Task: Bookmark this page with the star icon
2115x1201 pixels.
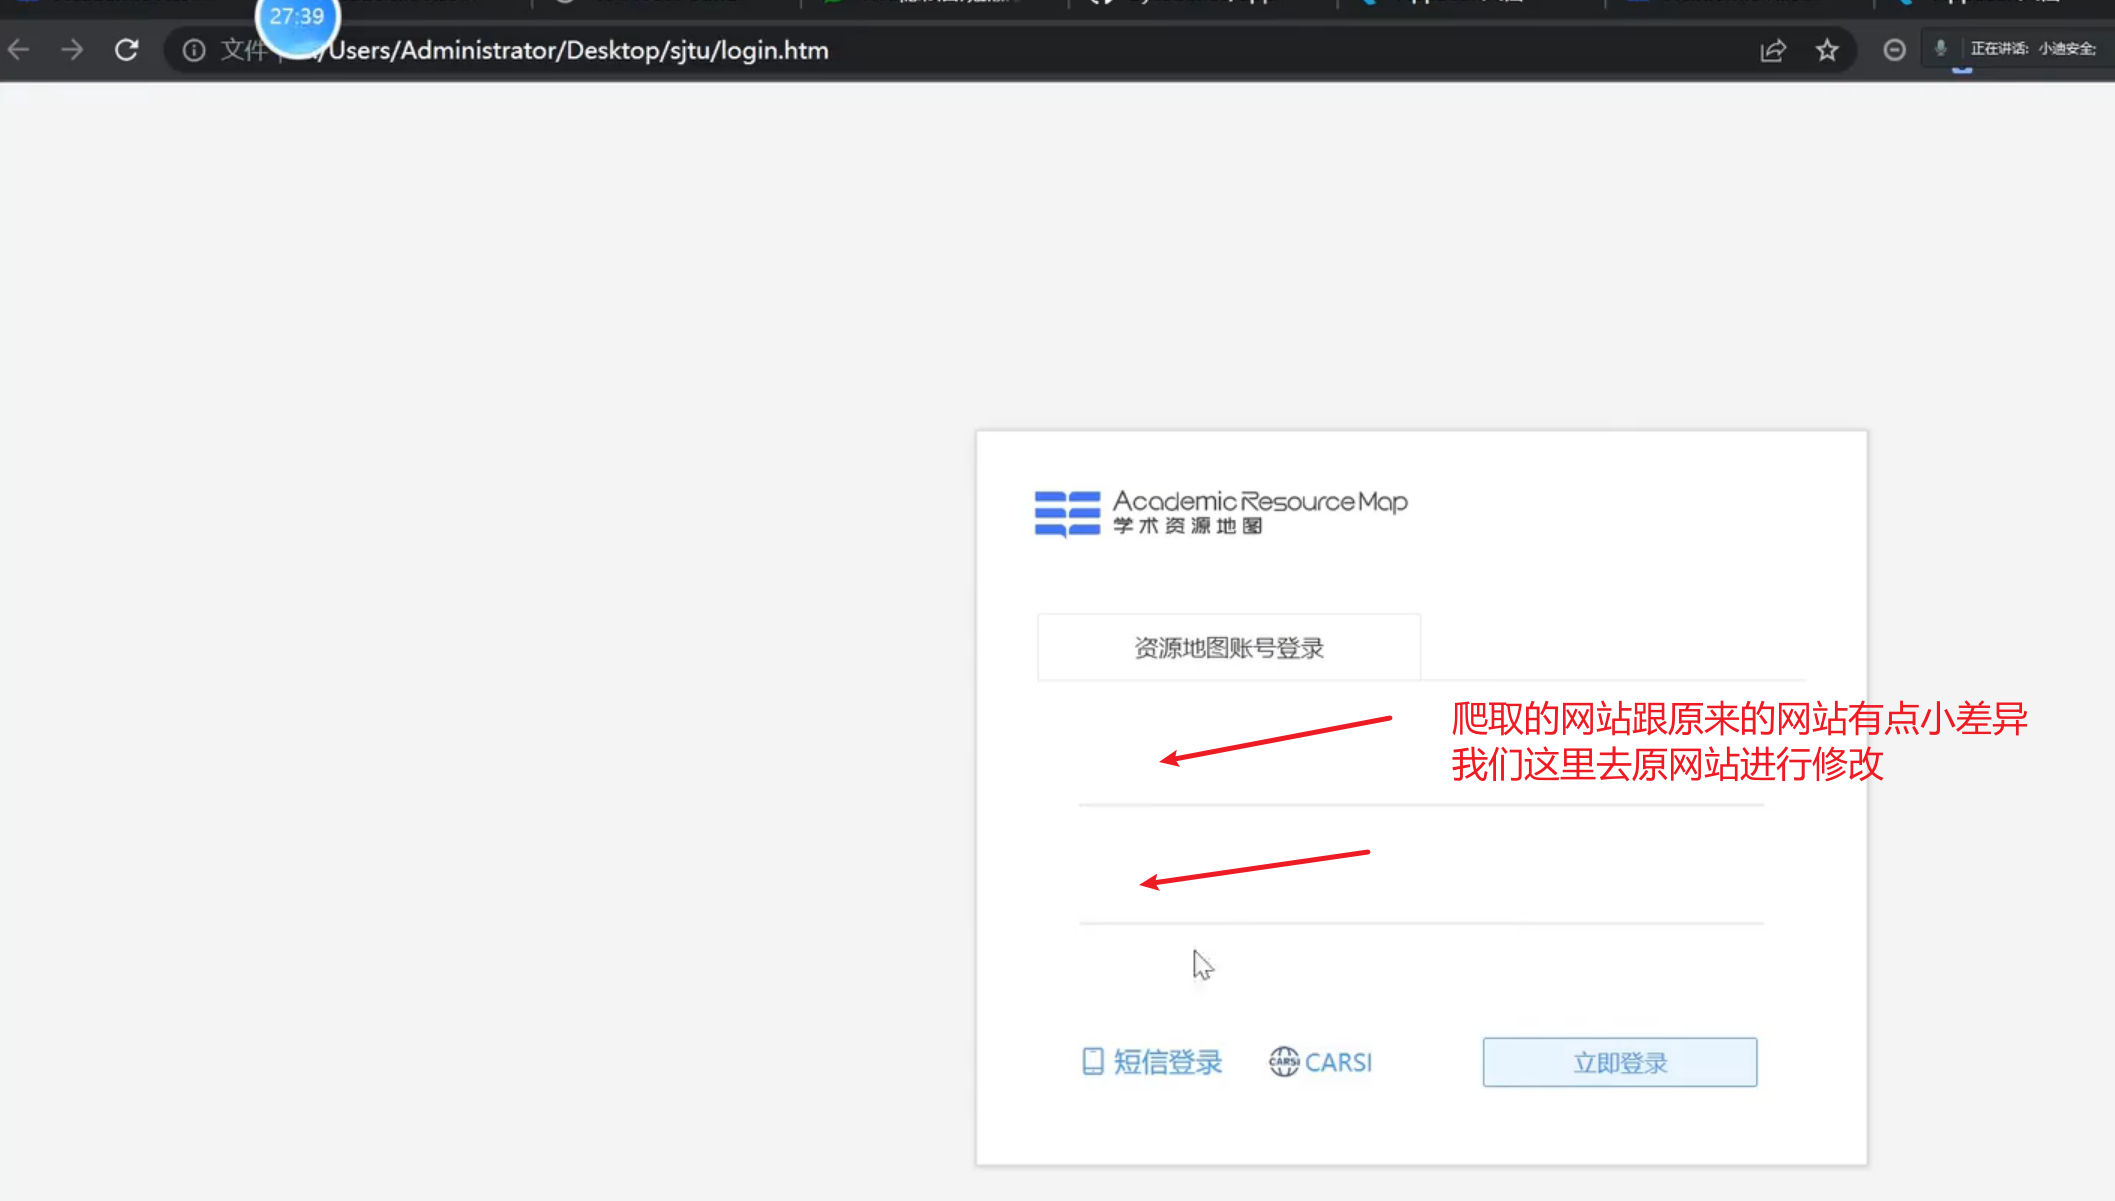Action: coord(1827,50)
